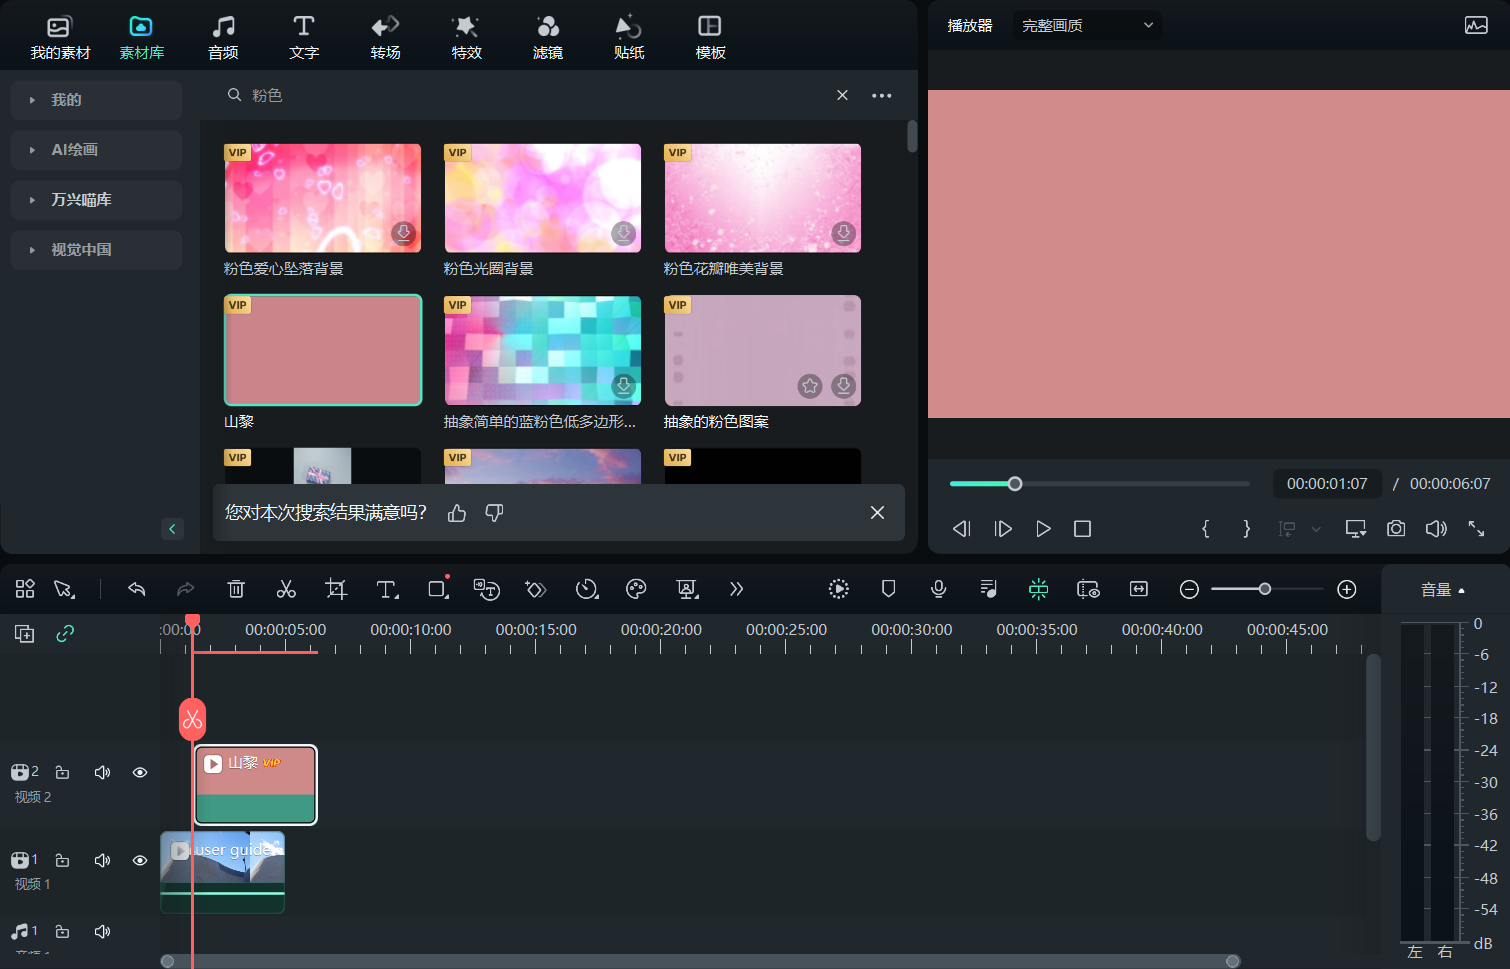The height and width of the screenshot is (969, 1510).
Task: Click the color palette icon in toolbar
Action: [636, 589]
